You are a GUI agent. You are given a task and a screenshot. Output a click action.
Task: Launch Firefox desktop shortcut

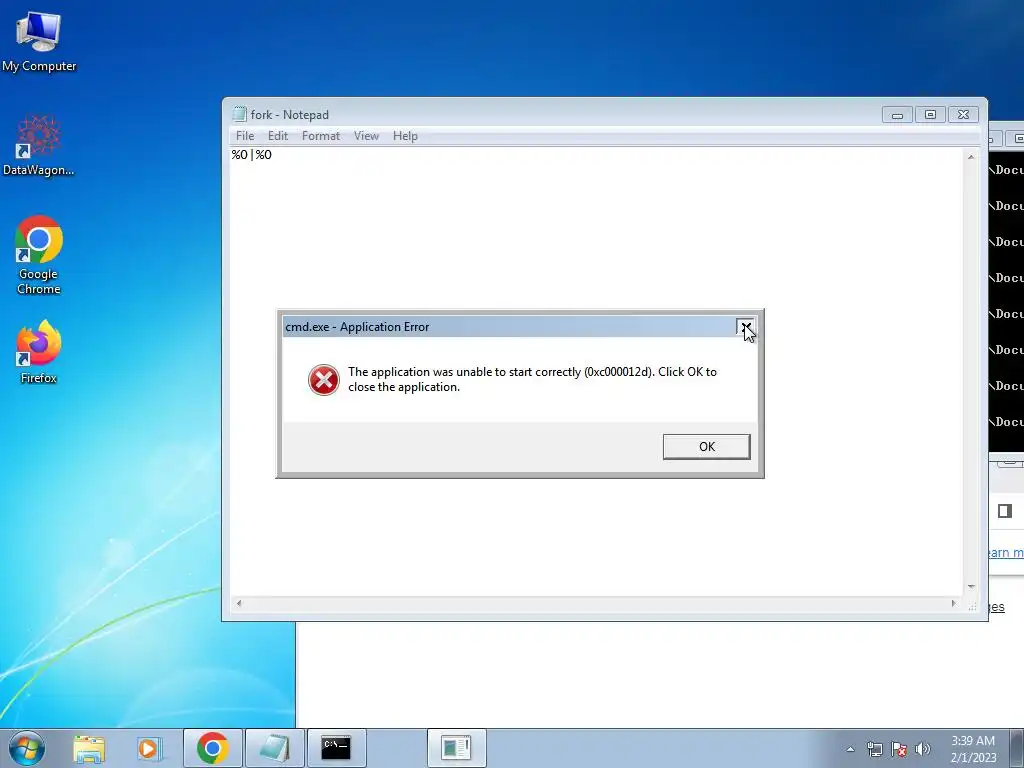click(x=39, y=352)
